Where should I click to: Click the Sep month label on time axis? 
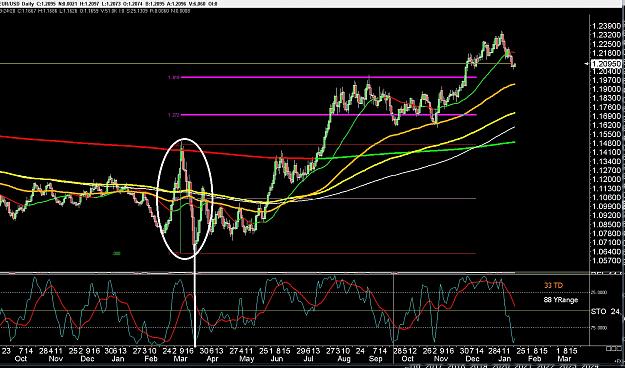click(375, 359)
